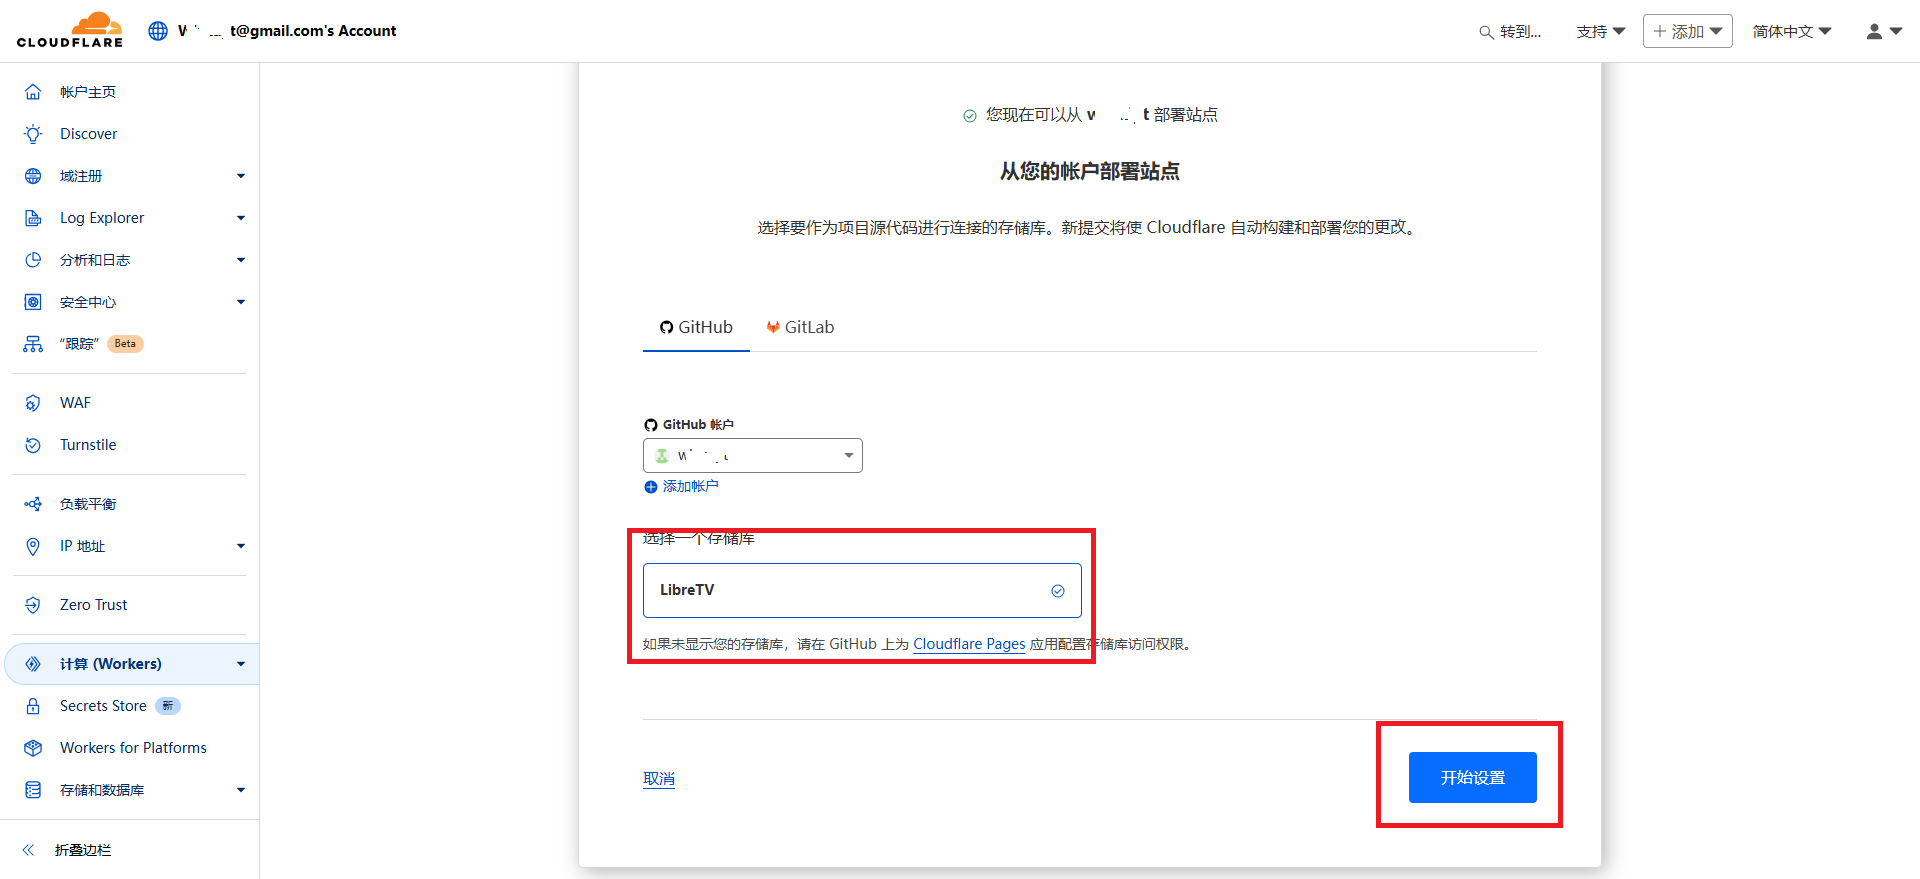1920x879 pixels.
Task: Click the 取消 link
Action: (658, 778)
